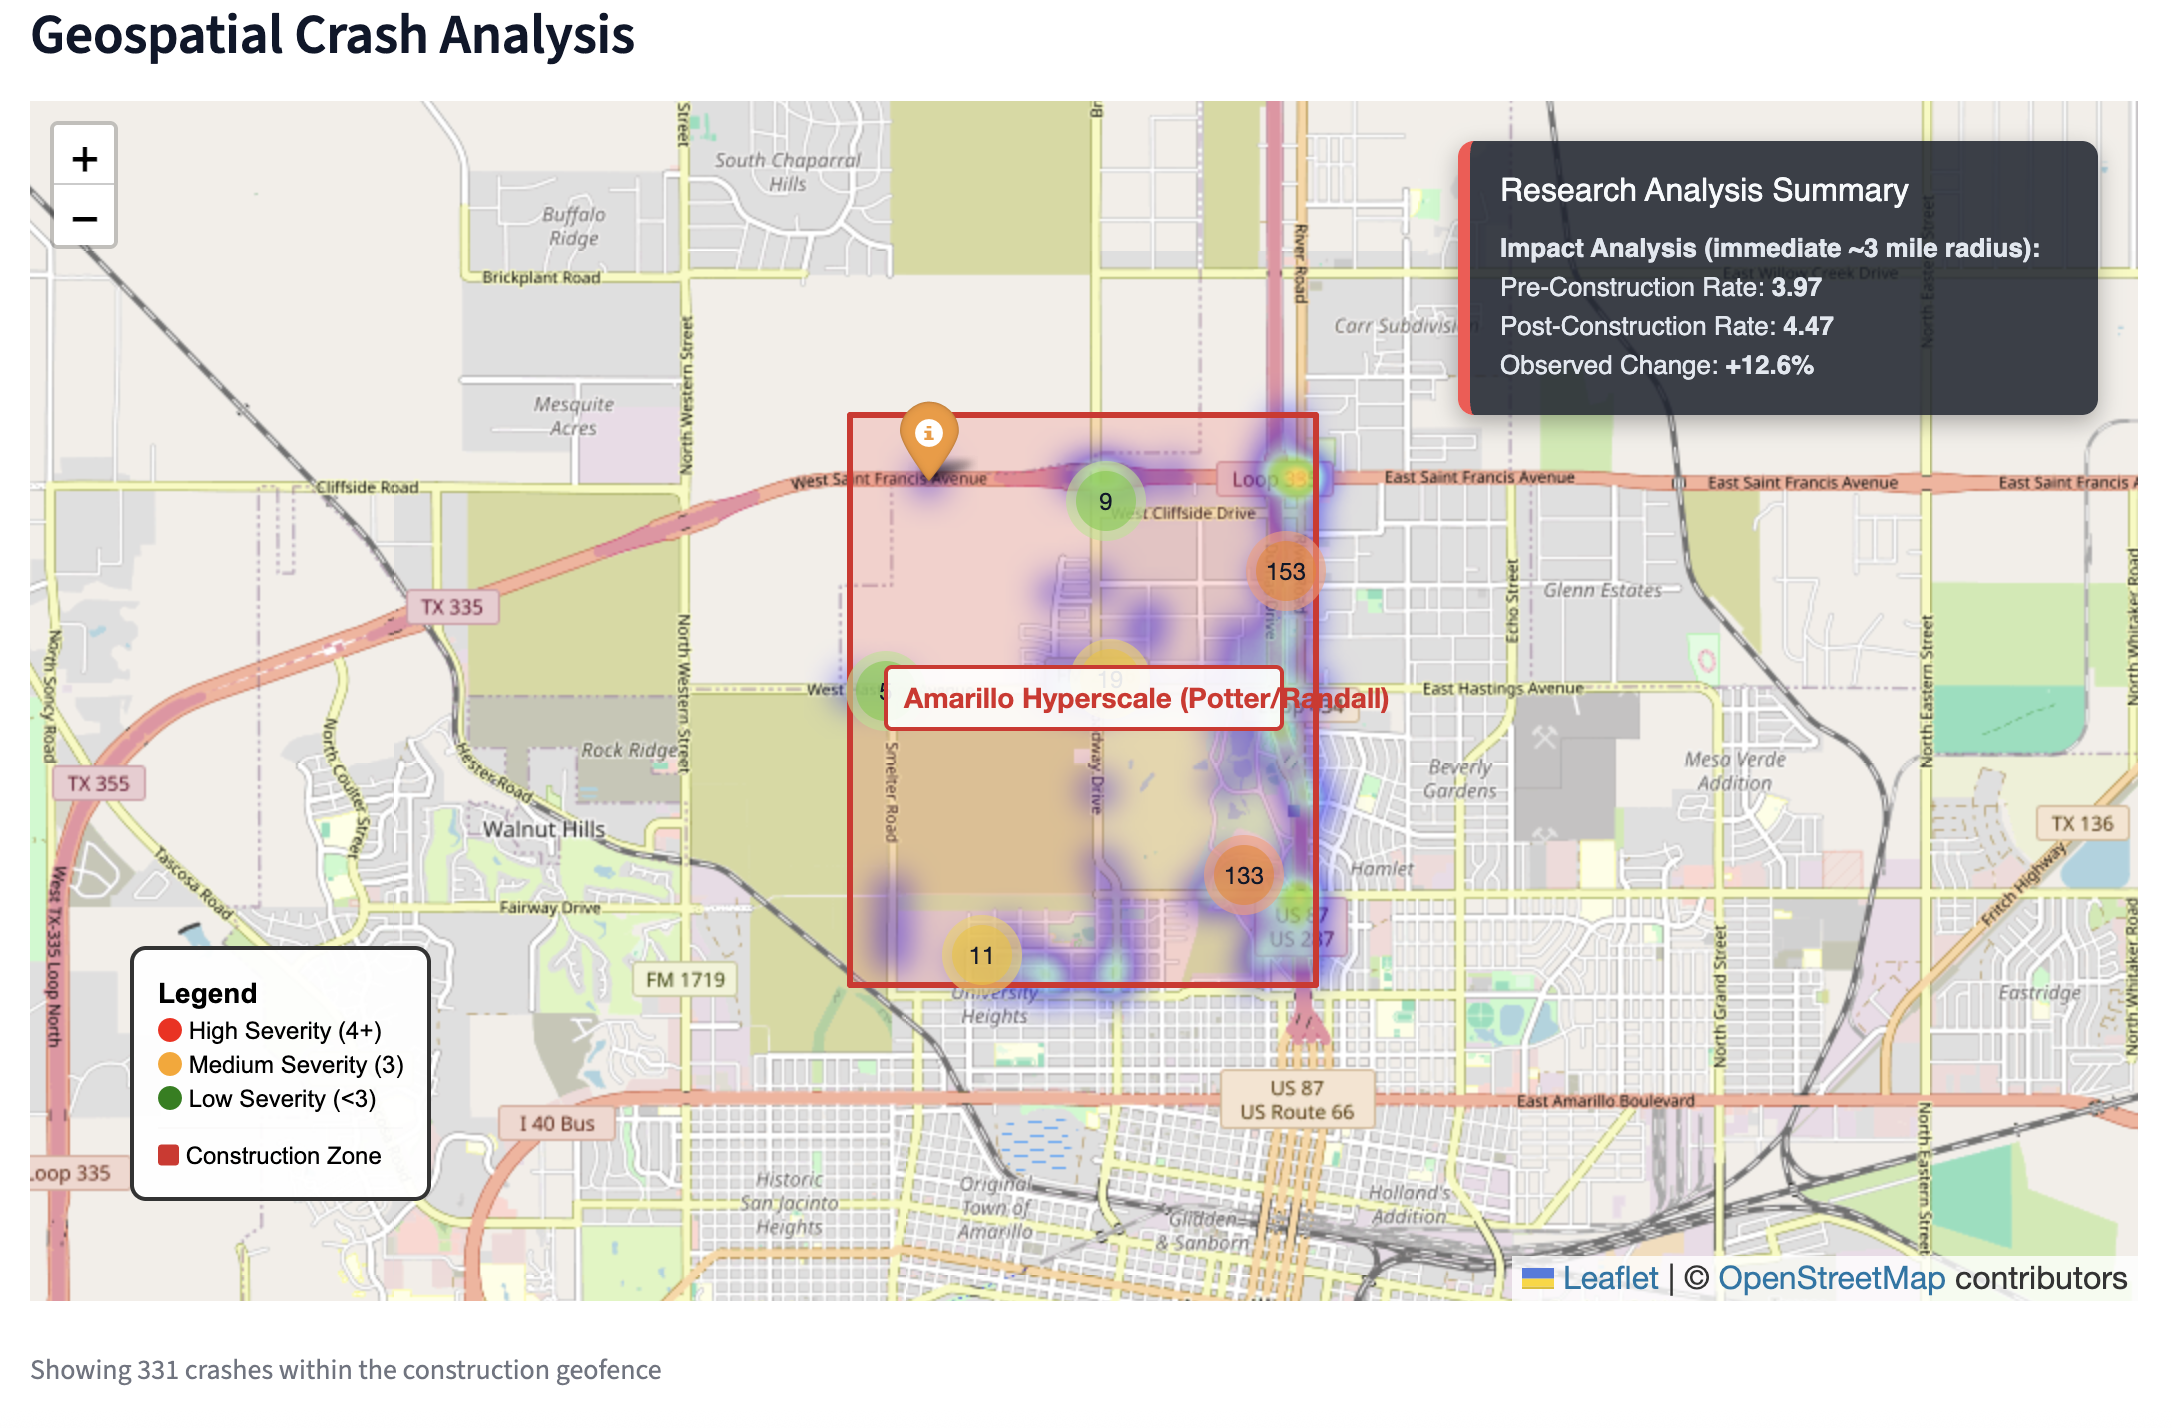Open the crash cluster labeled 133
The width and height of the screenshot is (2172, 1428).
click(x=1243, y=875)
